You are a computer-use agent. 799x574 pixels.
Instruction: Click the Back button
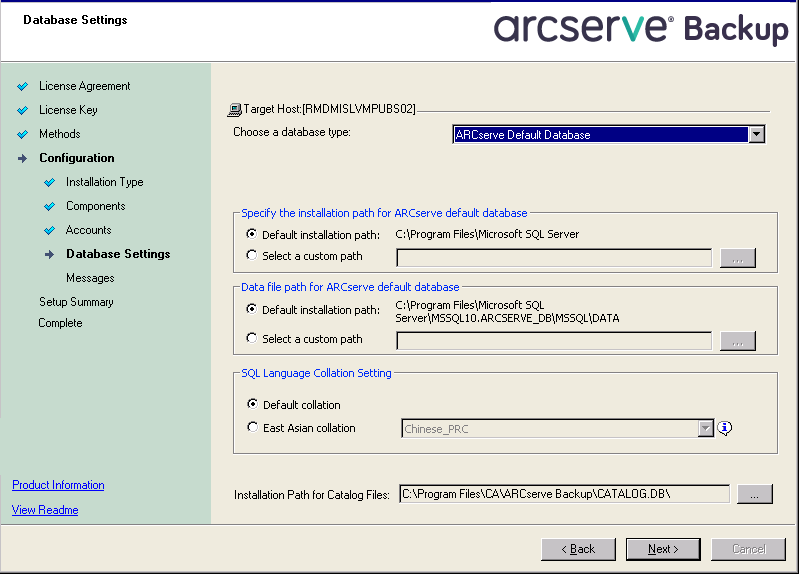578,549
